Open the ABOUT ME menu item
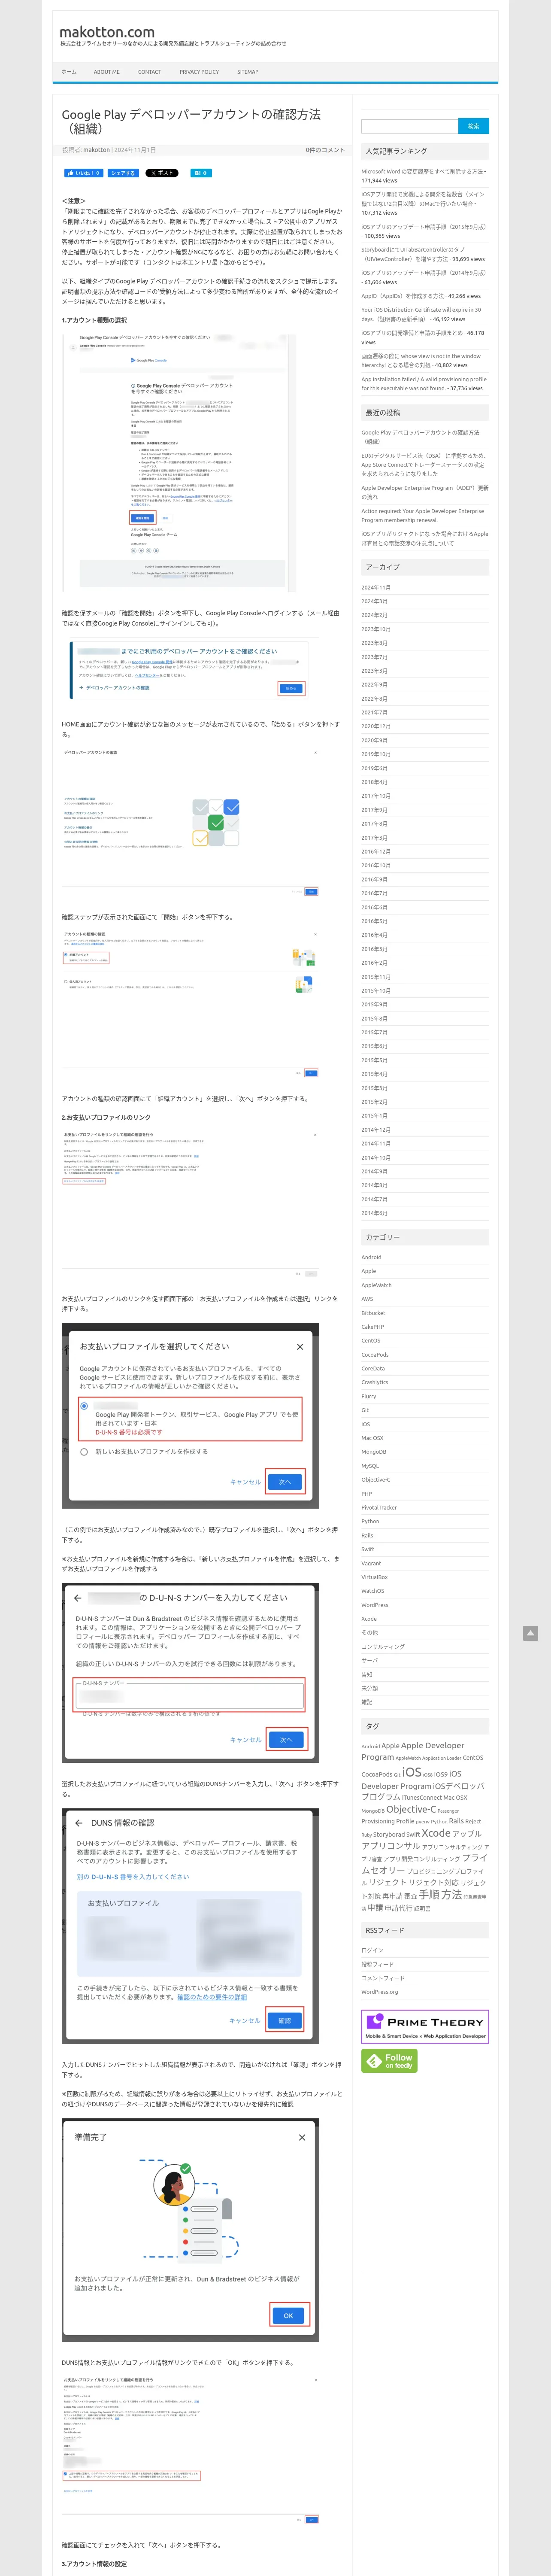551x2576 pixels. coord(107,72)
